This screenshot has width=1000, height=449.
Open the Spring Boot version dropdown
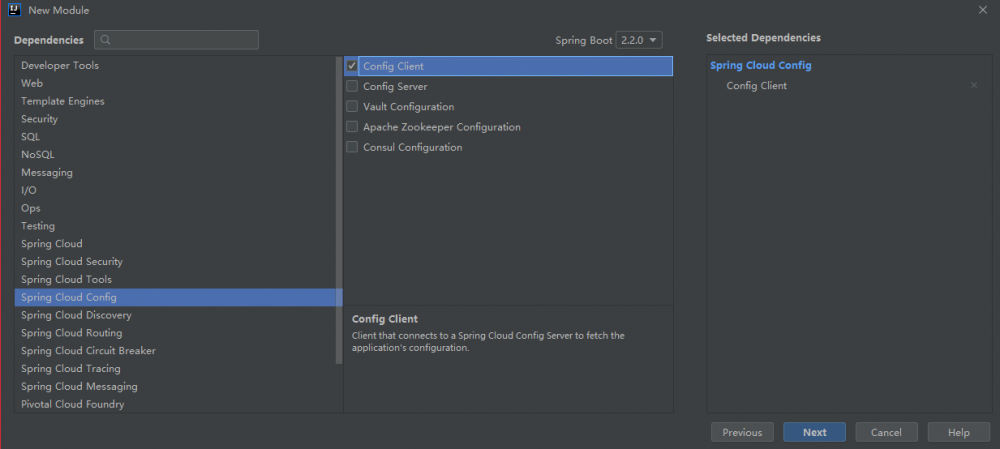[x=638, y=40]
